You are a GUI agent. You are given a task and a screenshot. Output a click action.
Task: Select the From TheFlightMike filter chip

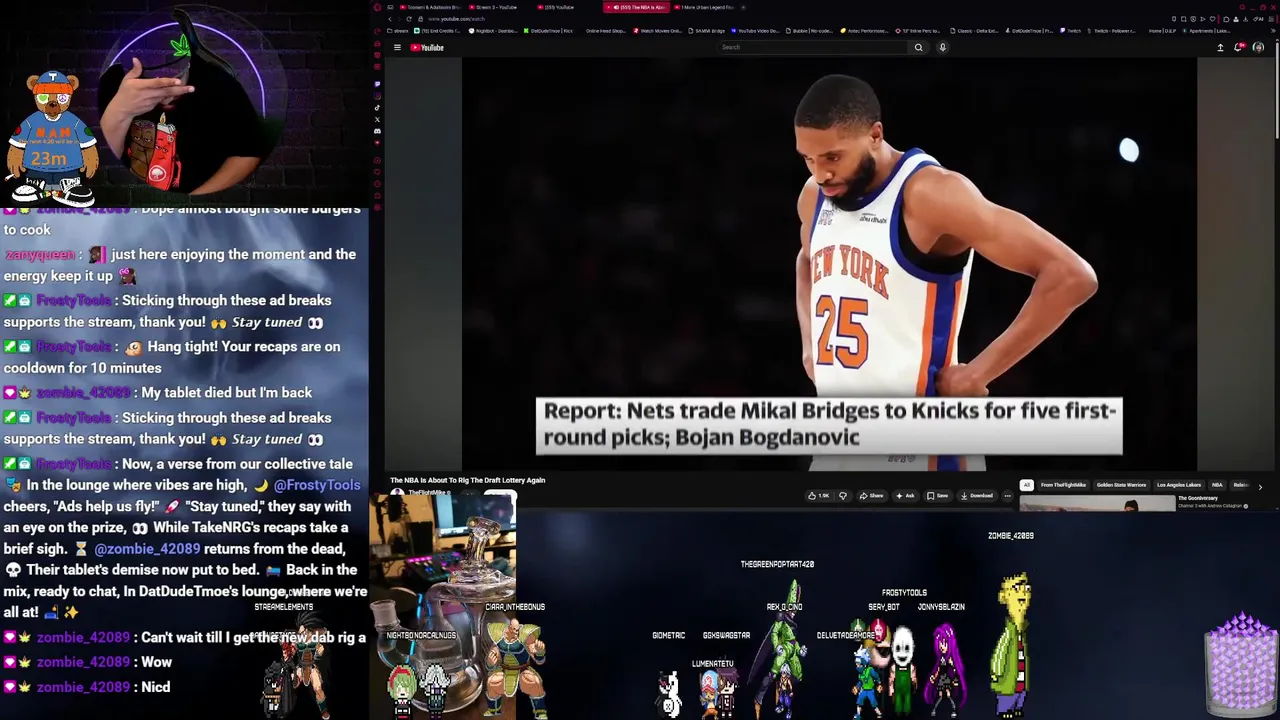click(x=1063, y=485)
